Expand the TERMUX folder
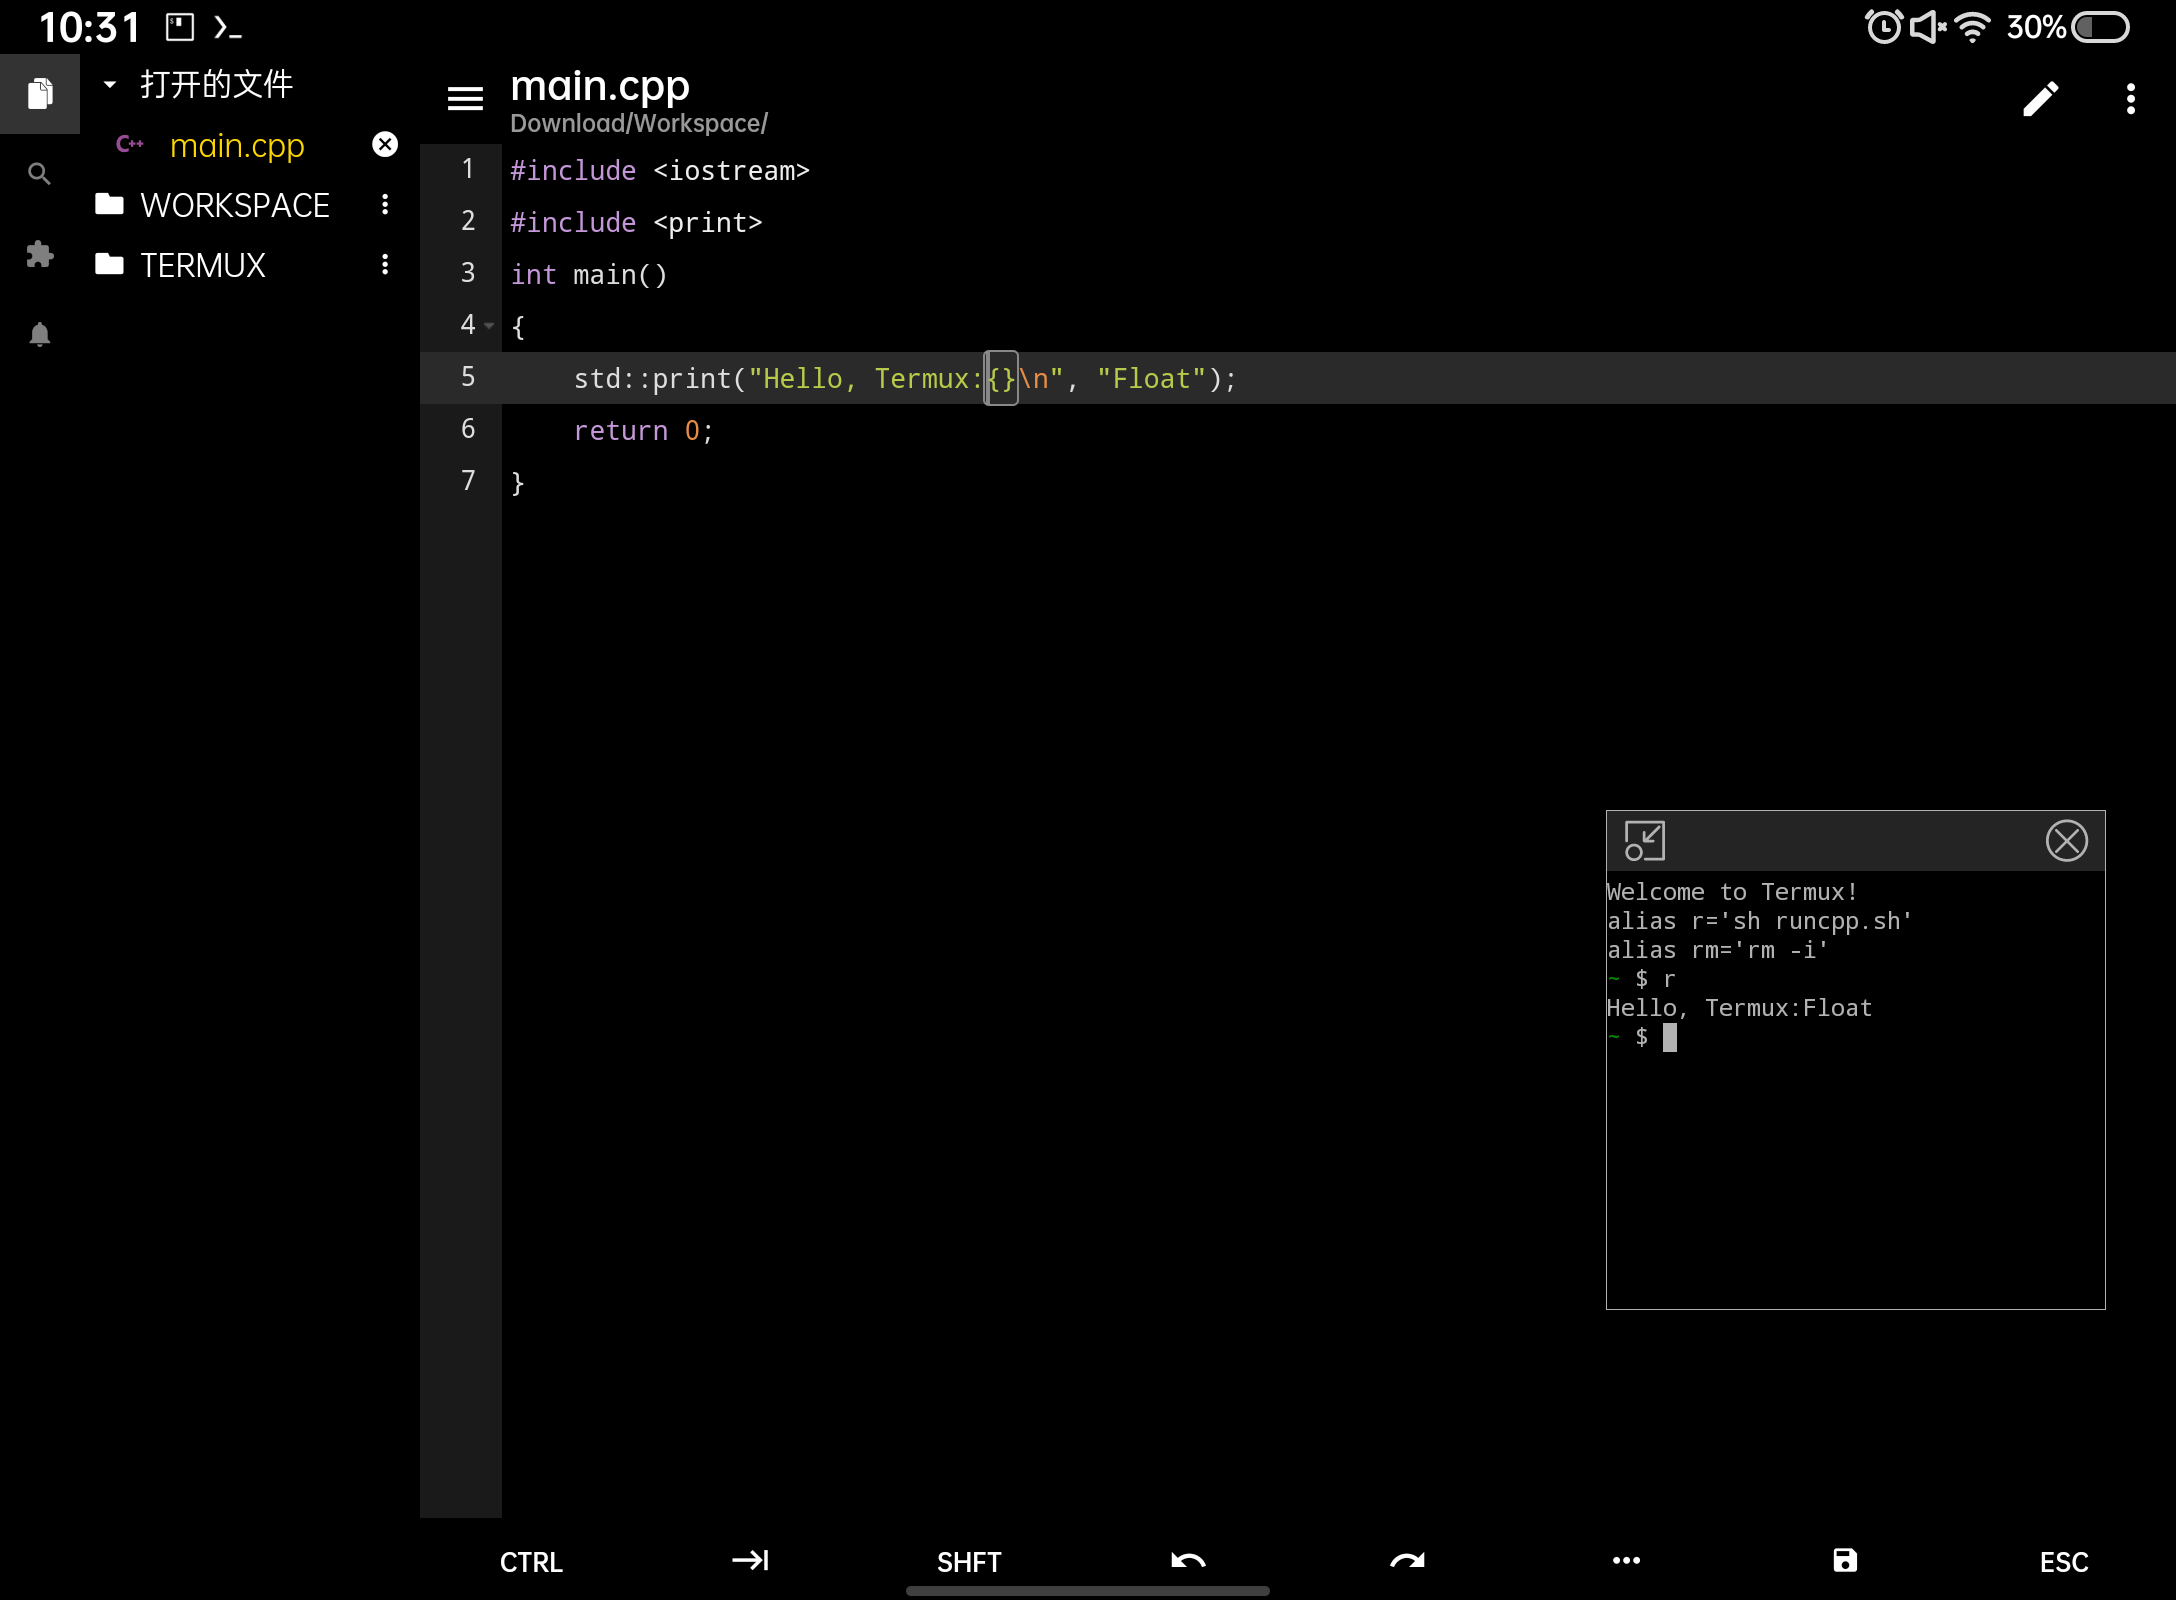 pyautogui.click(x=202, y=265)
